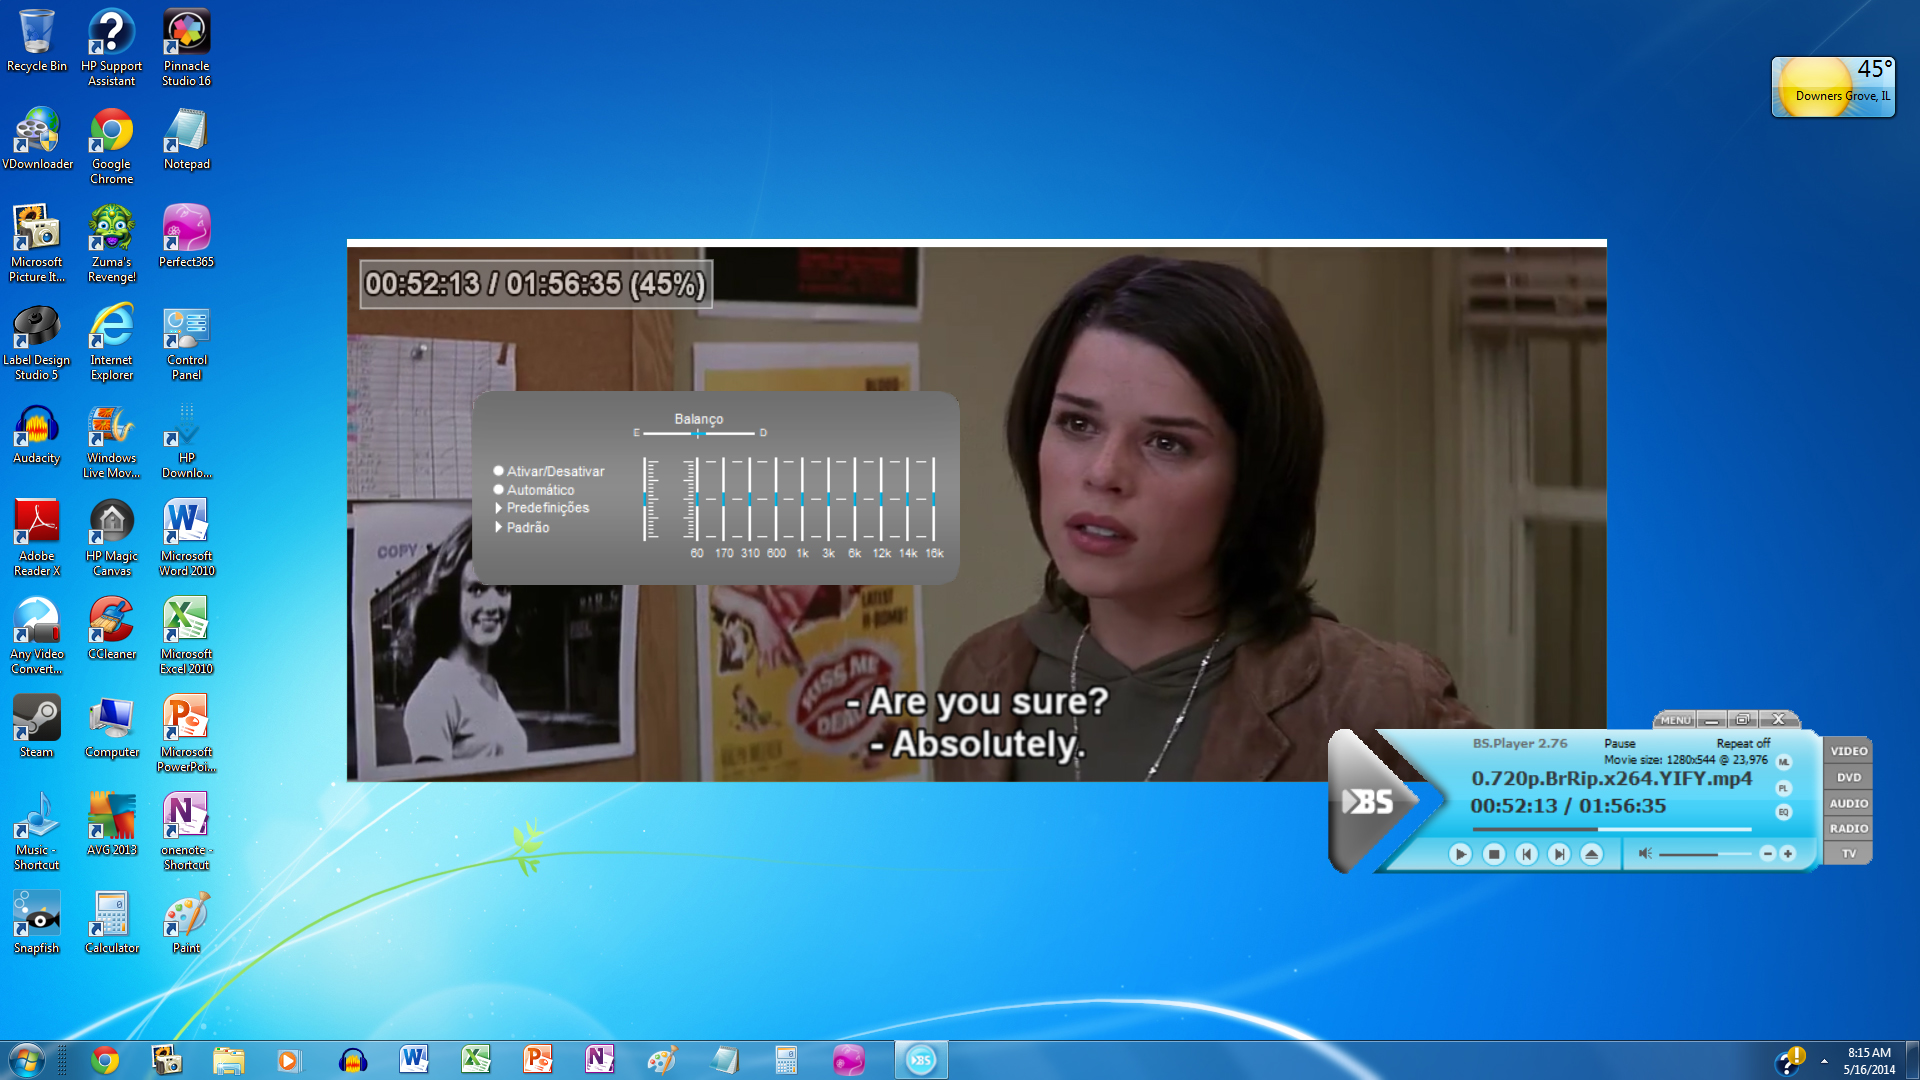
Task: Toggle the Automático equalizer option
Action: [x=534, y=490]
